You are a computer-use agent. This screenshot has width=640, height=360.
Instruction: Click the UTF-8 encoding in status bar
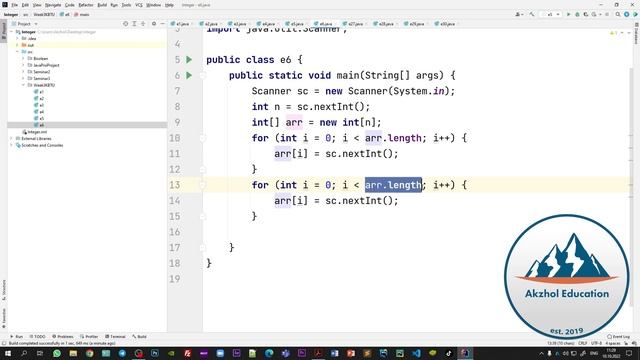[x=596, y=343]
